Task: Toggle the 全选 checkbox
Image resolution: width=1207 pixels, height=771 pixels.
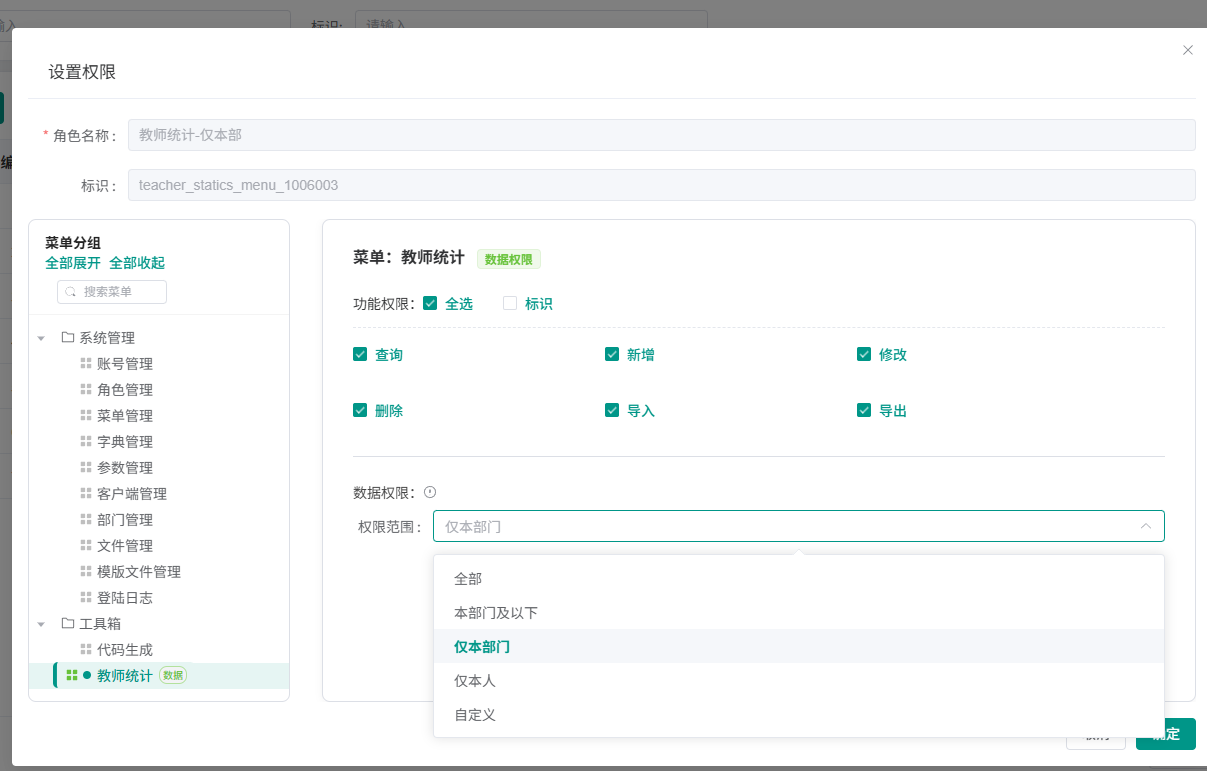Action: pos(430,303)
